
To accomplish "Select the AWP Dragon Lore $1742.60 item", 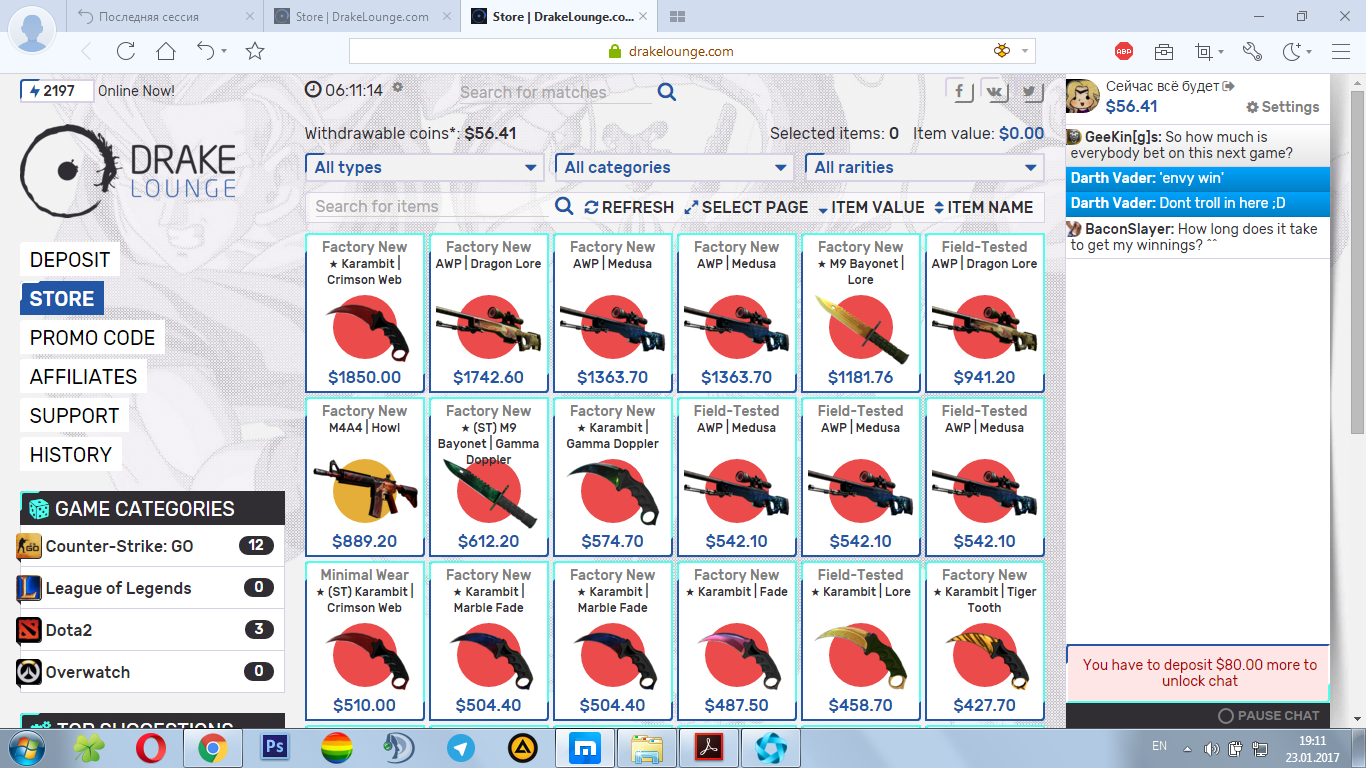I will (489, 313).
